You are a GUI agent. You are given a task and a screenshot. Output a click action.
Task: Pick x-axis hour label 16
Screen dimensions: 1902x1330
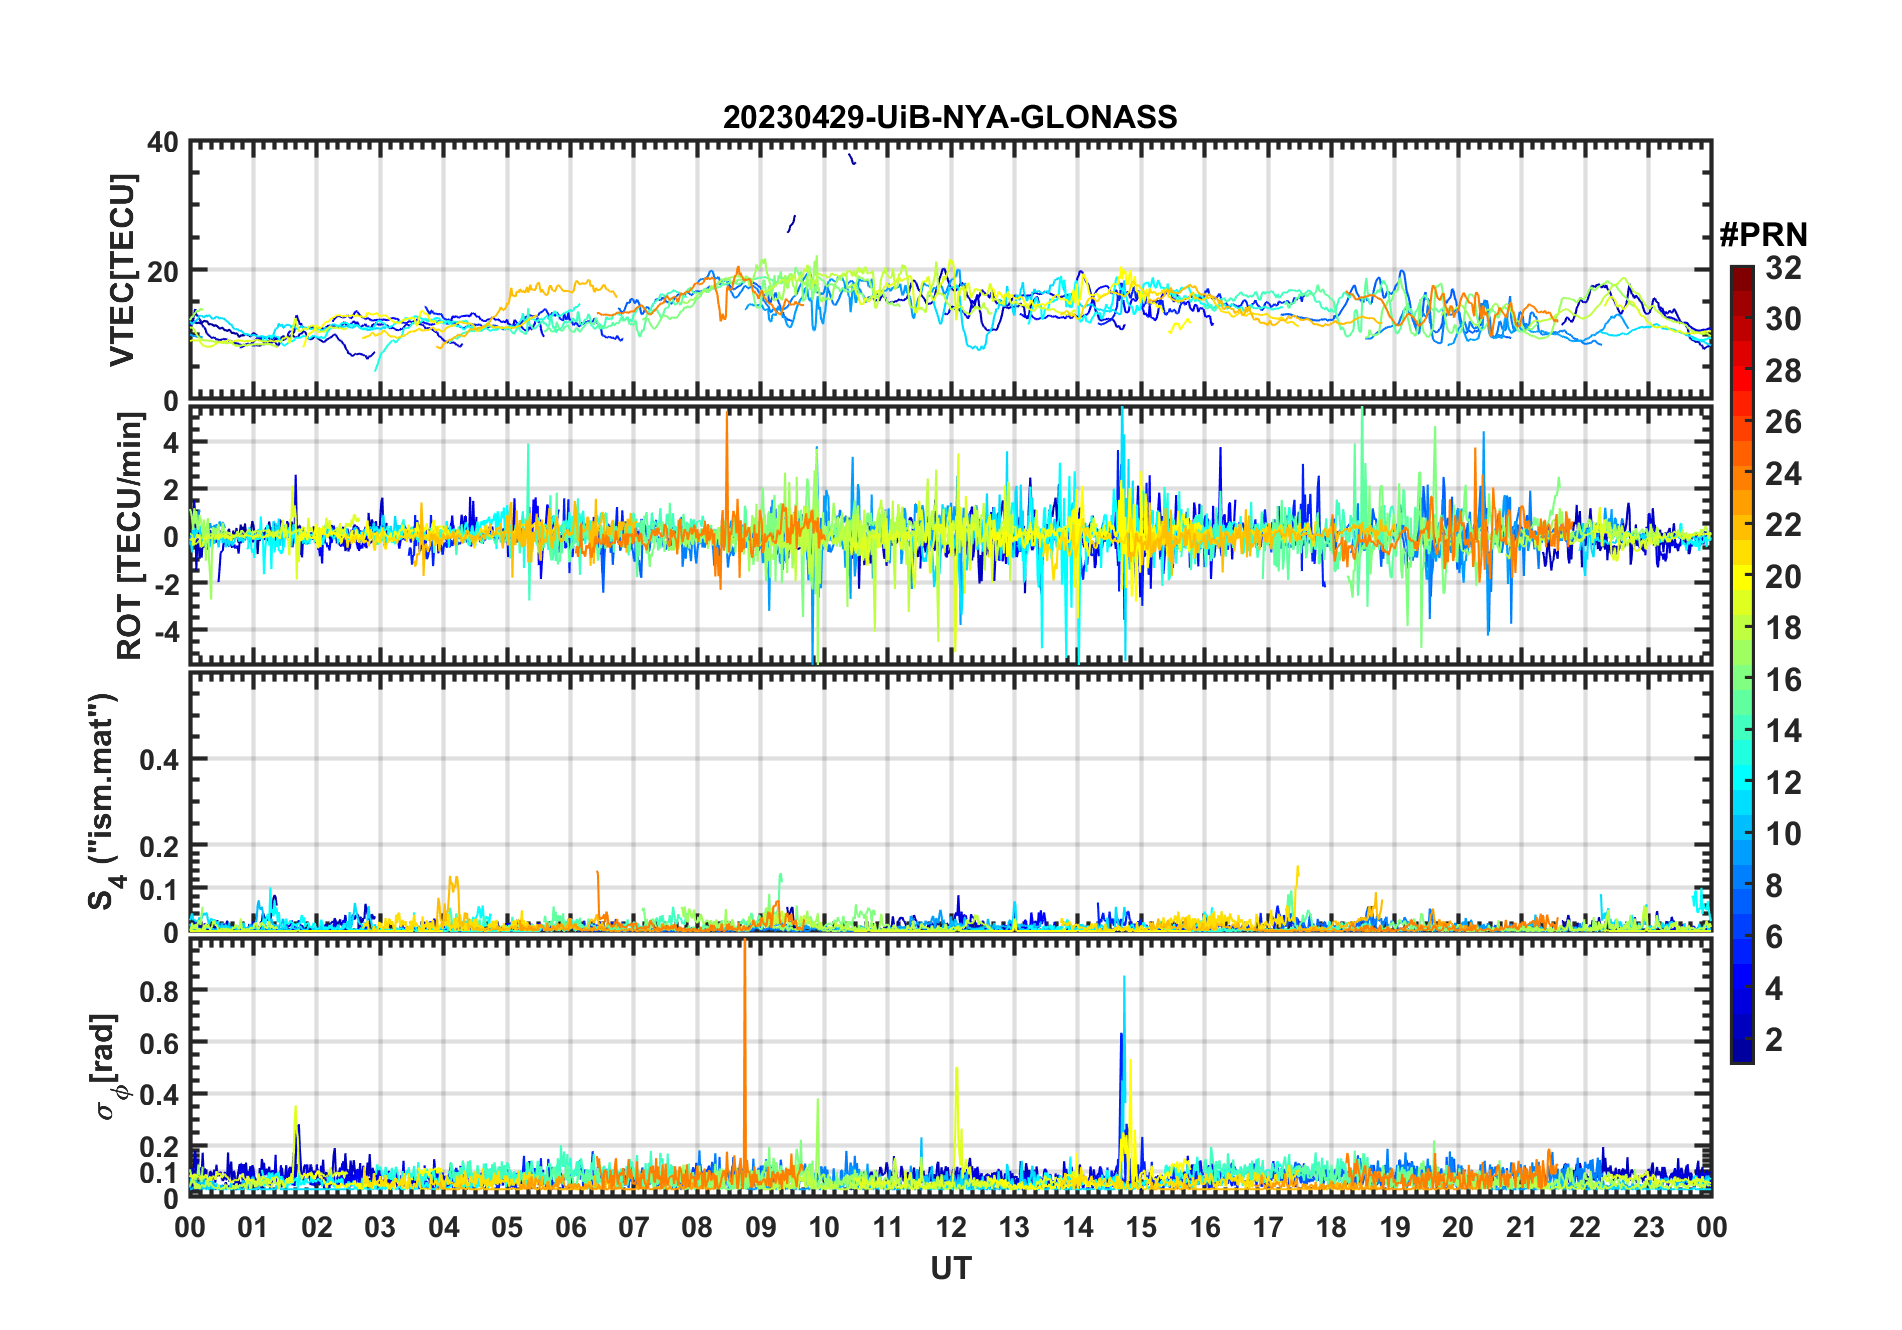(1205, 1228)
